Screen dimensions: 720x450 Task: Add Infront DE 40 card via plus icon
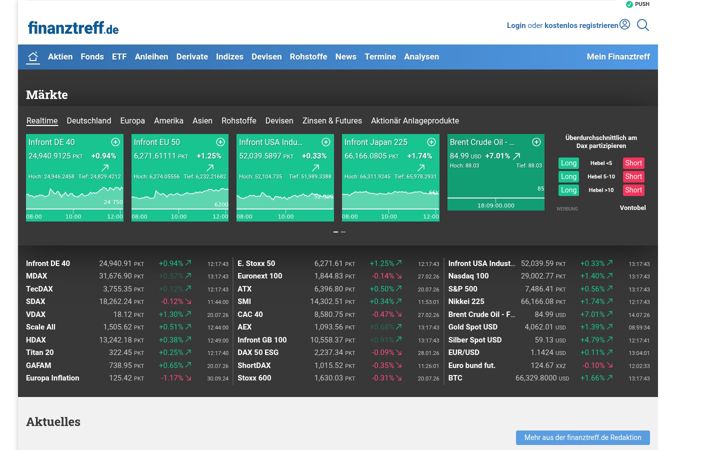pos(115,142)
